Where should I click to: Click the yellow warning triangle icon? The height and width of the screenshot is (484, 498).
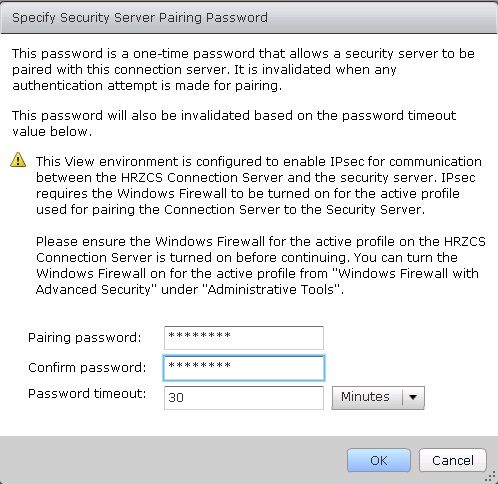(18, 159)
